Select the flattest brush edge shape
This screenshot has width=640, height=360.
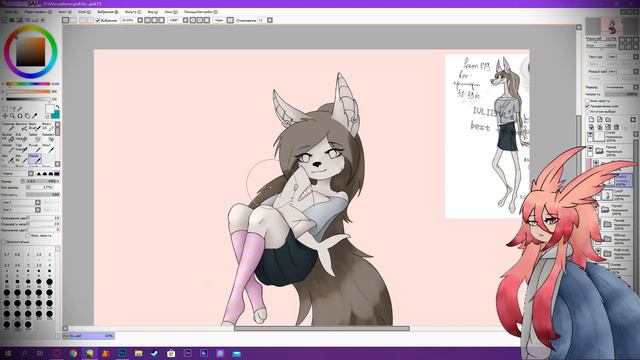(57, 173)
